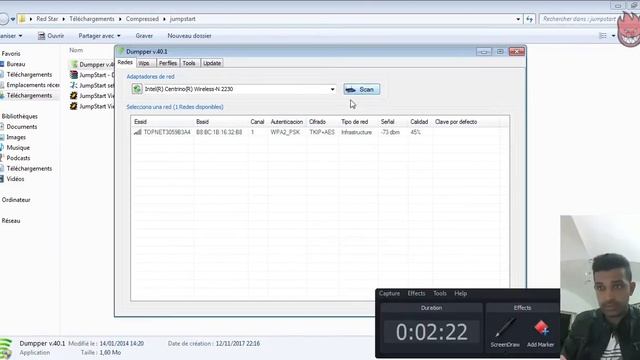Open Bureau in the Favoris sidebar

click(x=16, y=64)
